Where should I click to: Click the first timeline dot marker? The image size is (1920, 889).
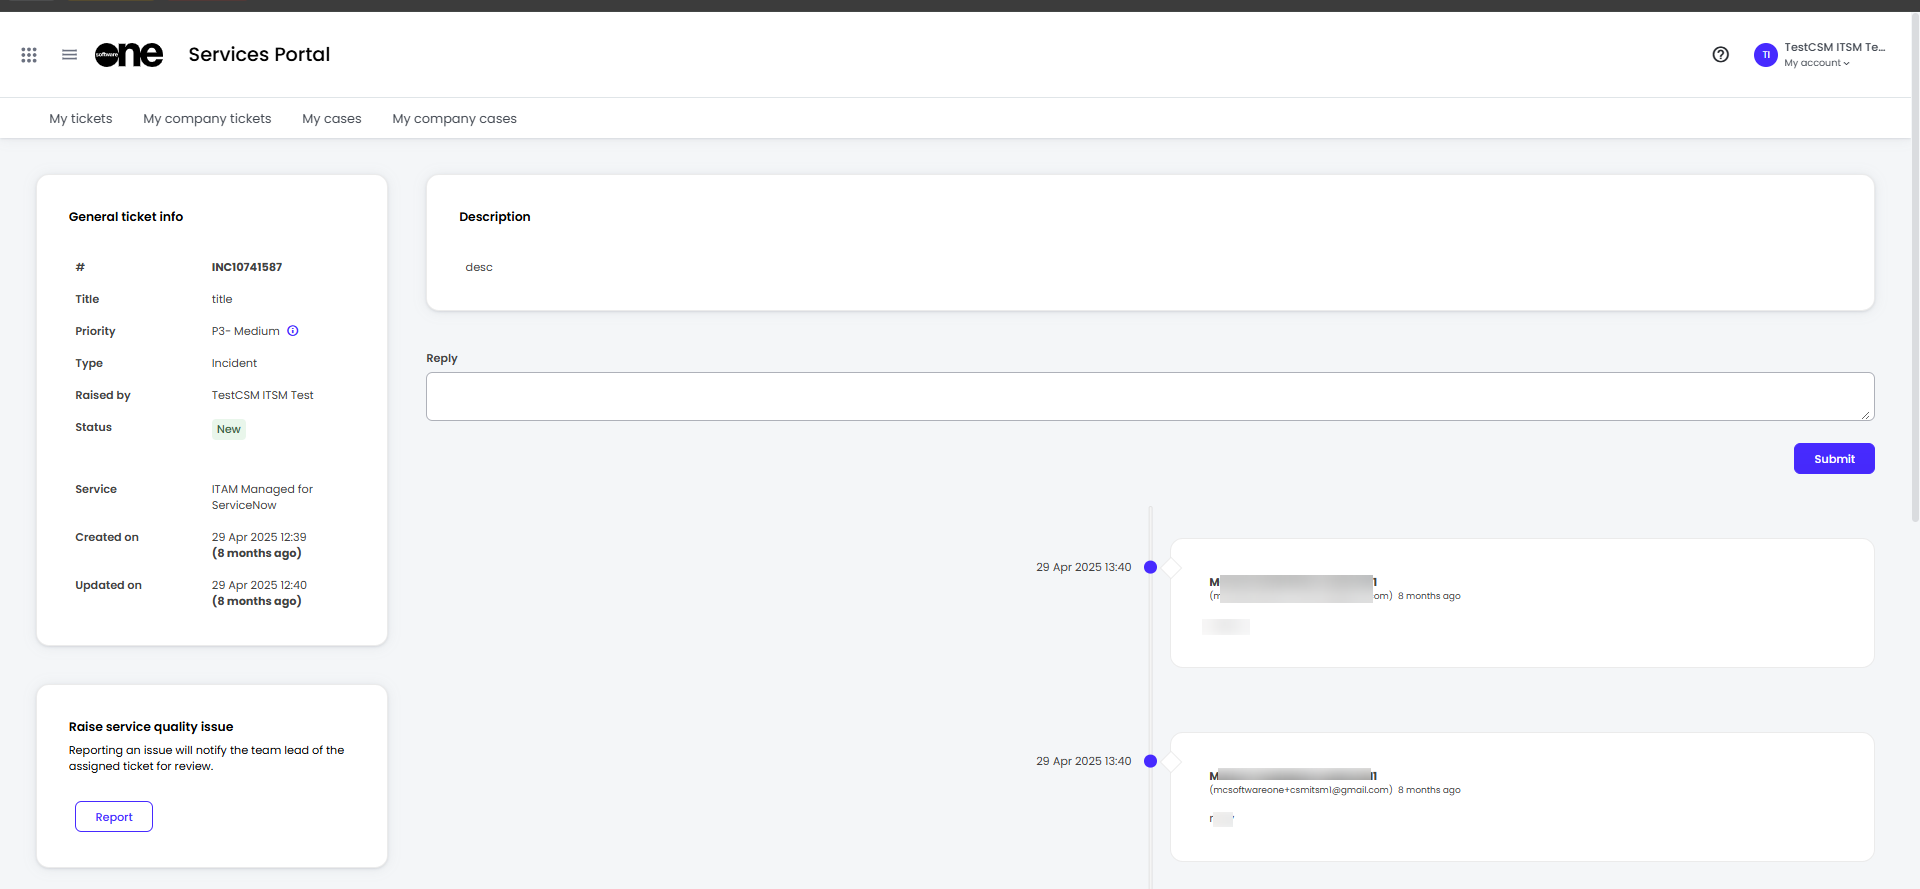1150,567
